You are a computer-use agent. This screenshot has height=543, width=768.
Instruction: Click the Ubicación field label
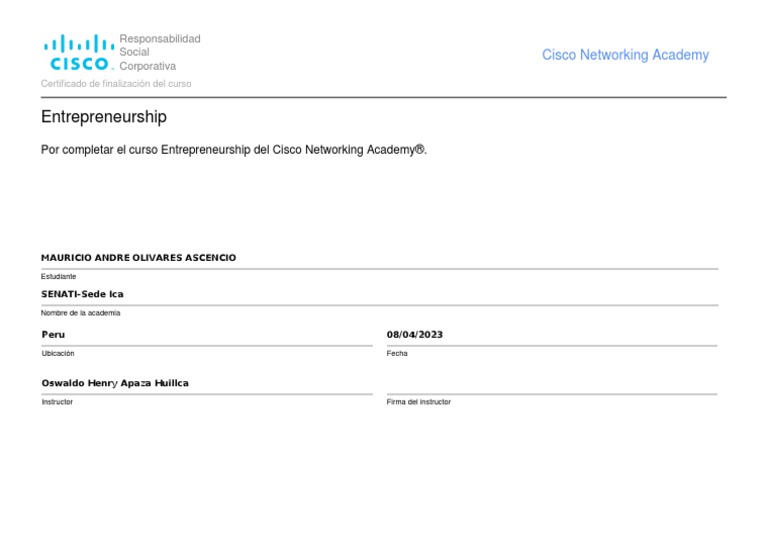point(58,353)
